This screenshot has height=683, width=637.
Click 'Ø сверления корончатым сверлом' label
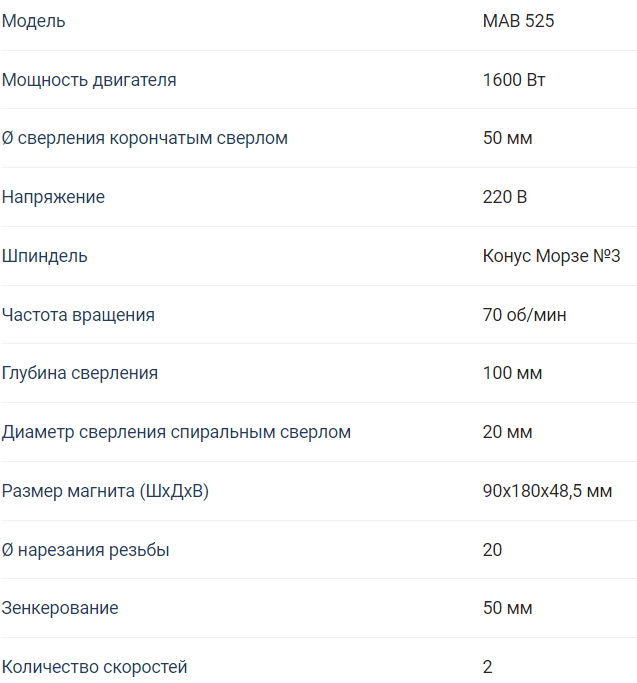145,138
